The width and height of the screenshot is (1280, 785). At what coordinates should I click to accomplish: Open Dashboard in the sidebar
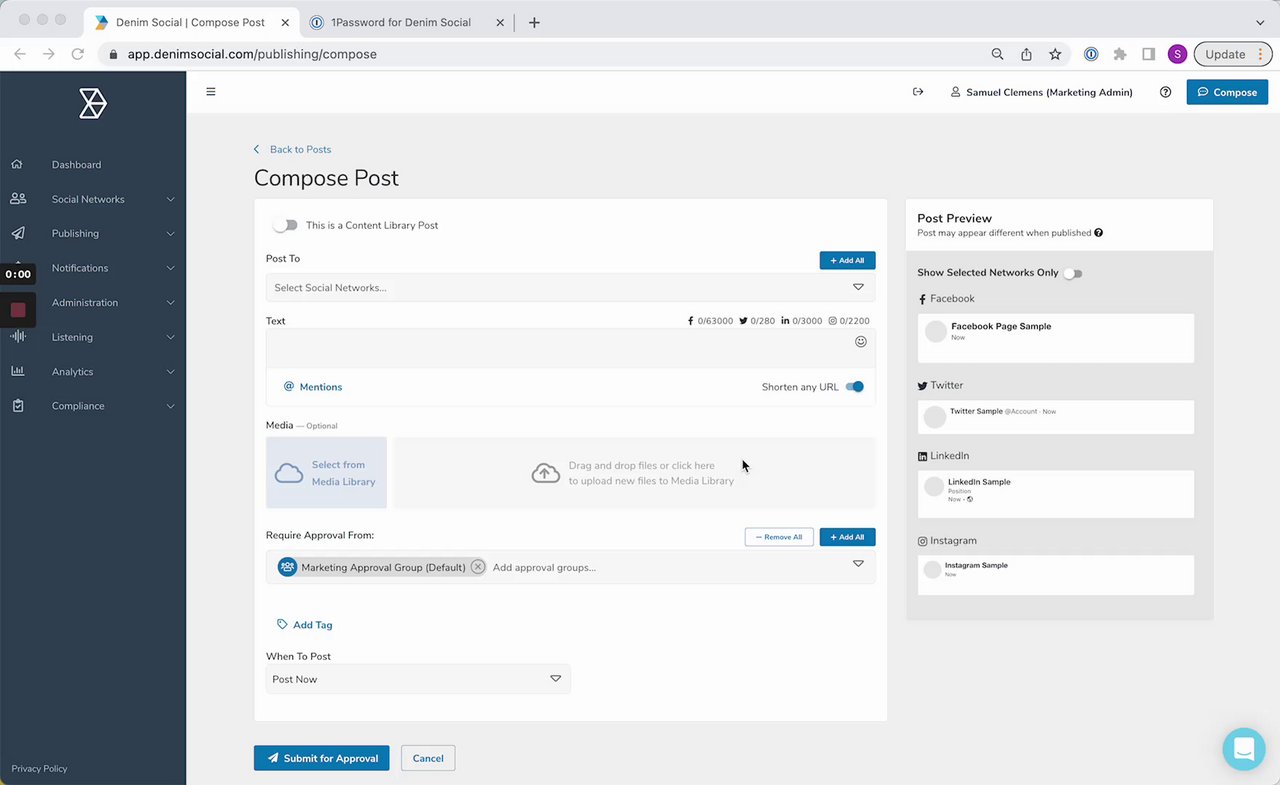click(x=76, y=164)
